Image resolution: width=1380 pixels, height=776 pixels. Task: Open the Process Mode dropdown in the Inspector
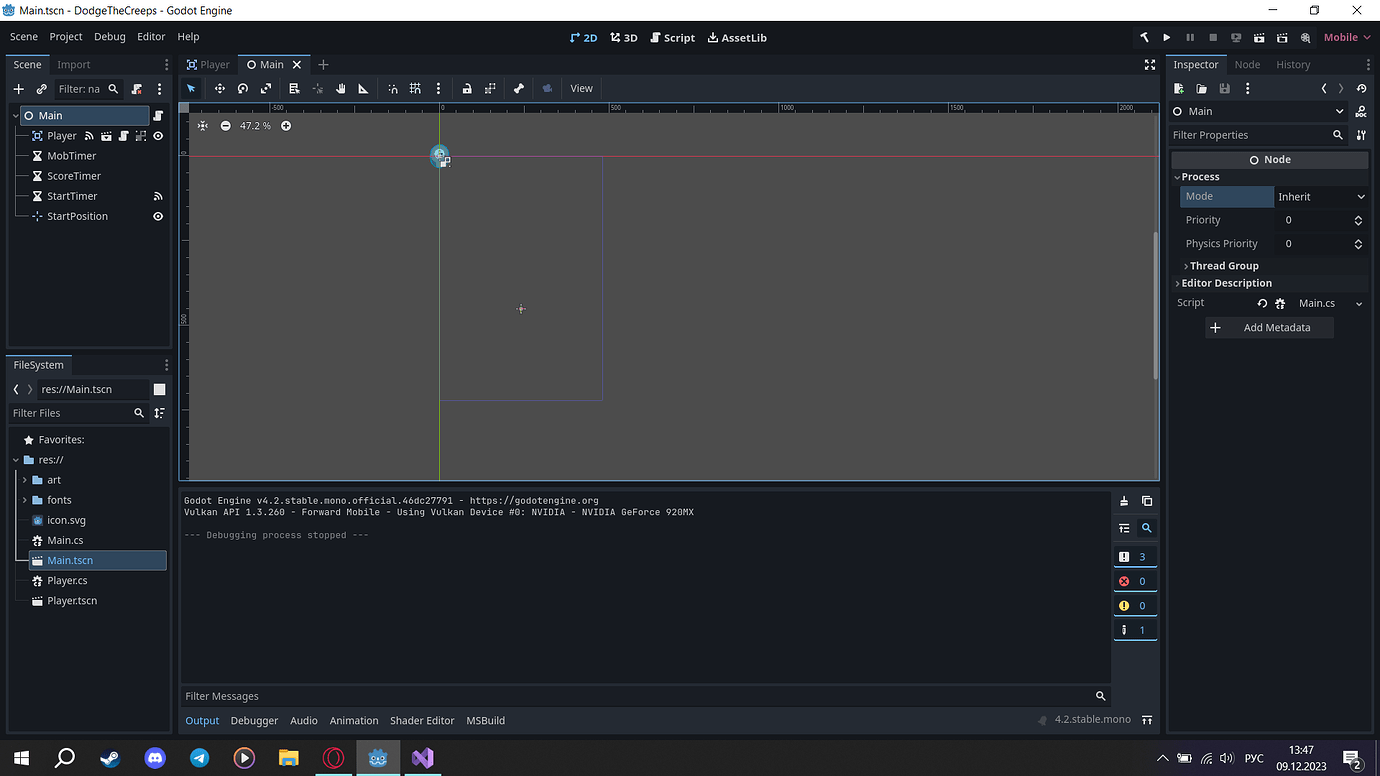pyautogui.click(x=1320, y=196)
